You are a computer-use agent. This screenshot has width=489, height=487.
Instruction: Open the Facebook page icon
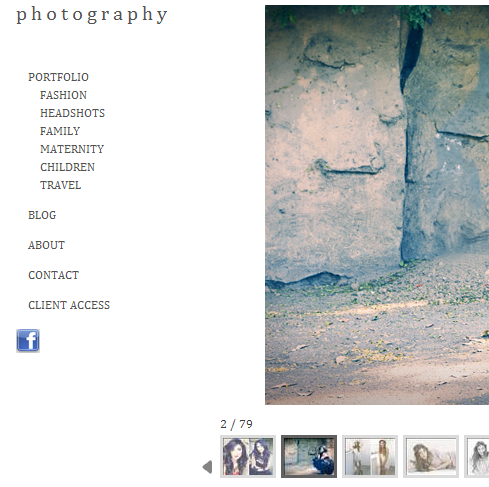[x=28, y=340]
